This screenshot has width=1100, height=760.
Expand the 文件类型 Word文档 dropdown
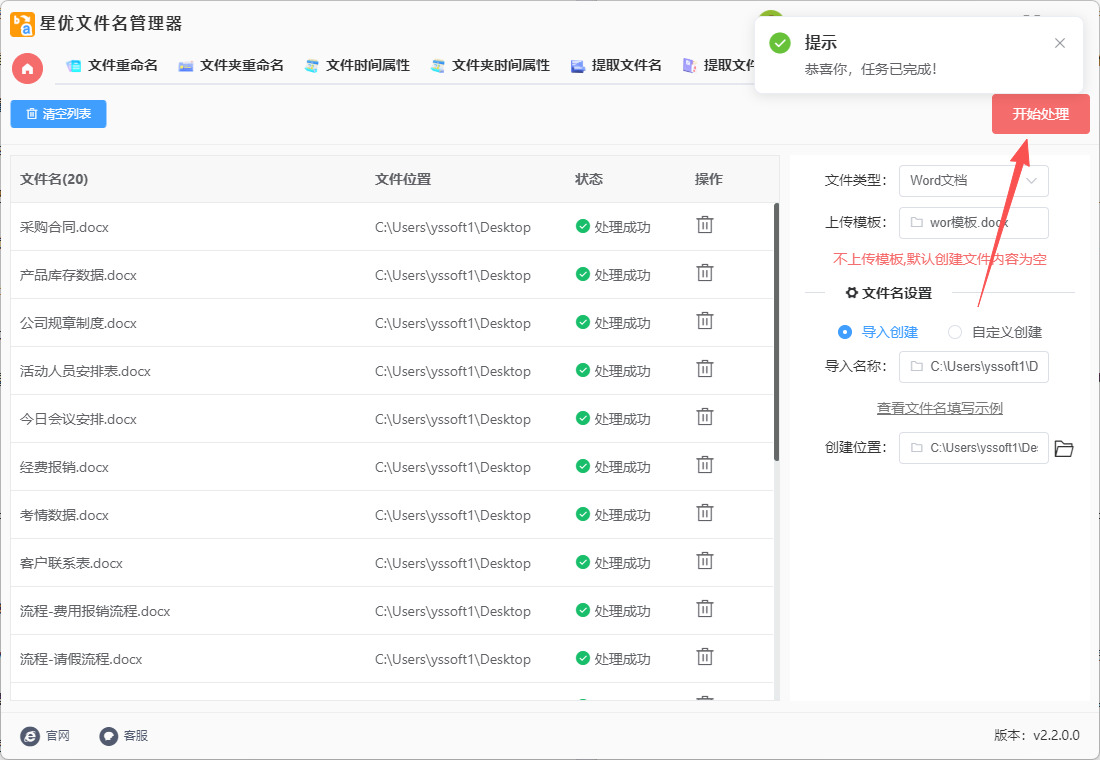tap(973, 181)
